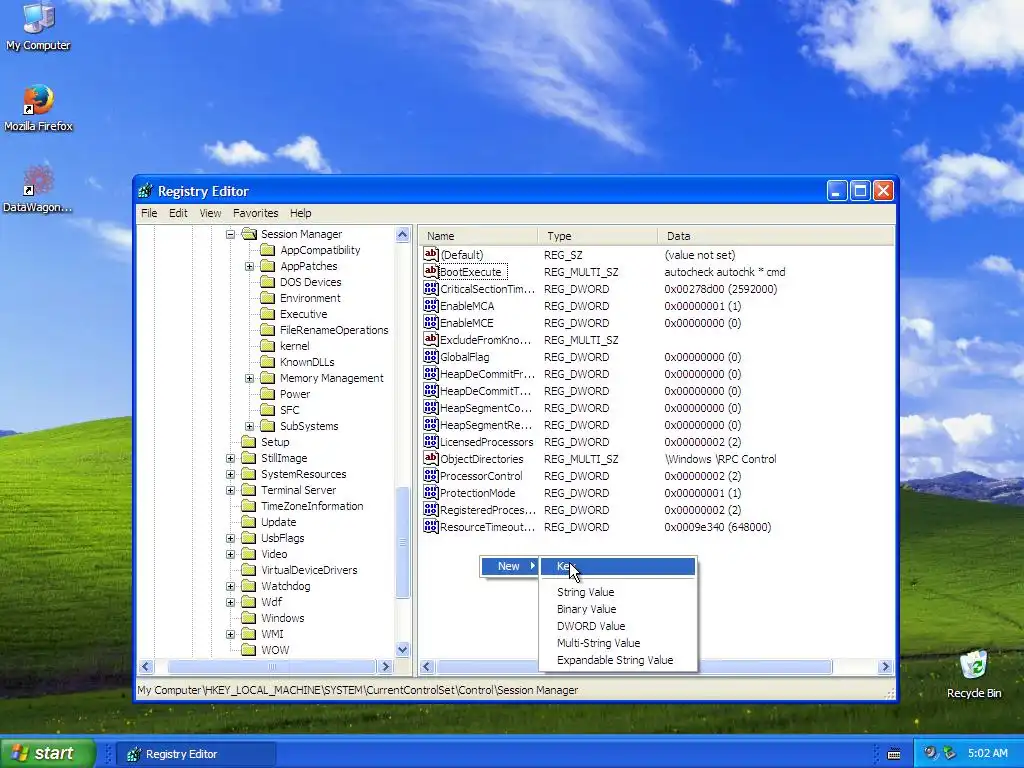Choose Expandable String Value from submenu

point(618,660)
